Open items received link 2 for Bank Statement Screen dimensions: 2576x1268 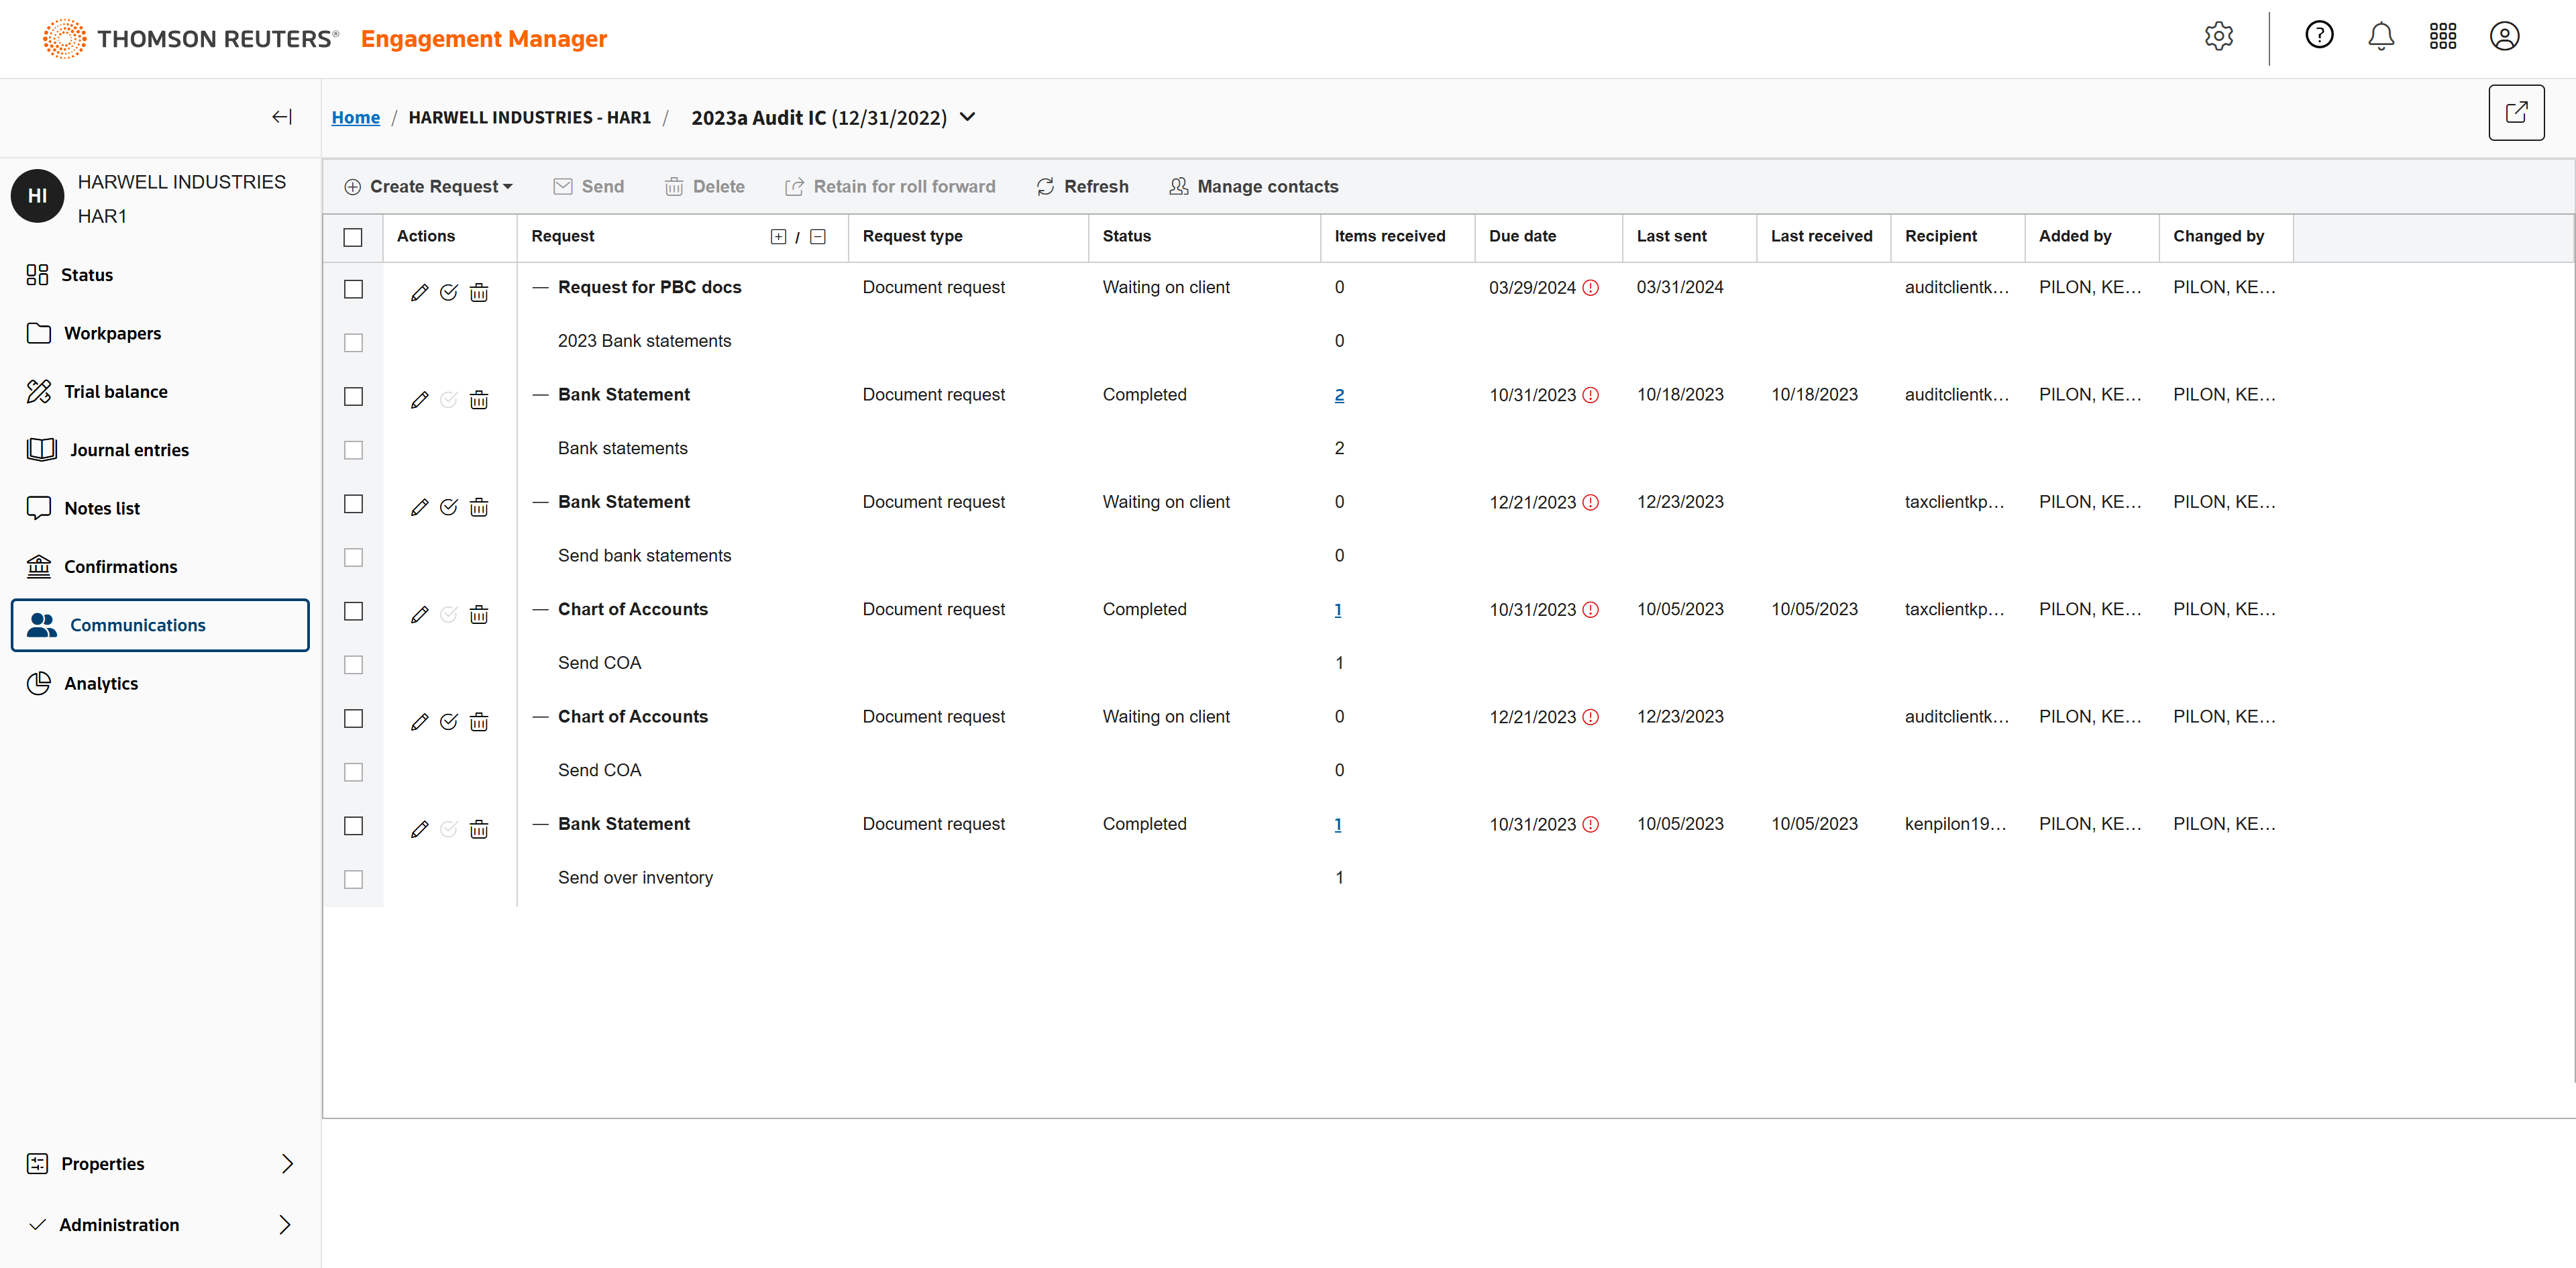(x=1339, y=395)
